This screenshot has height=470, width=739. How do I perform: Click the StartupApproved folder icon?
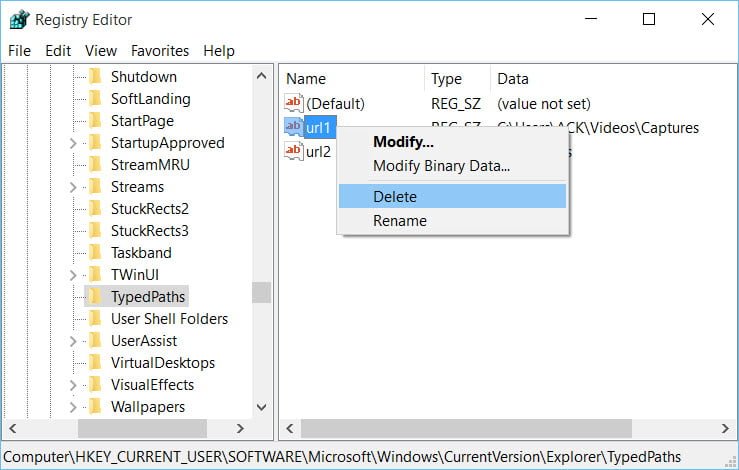tap(95, 142)
